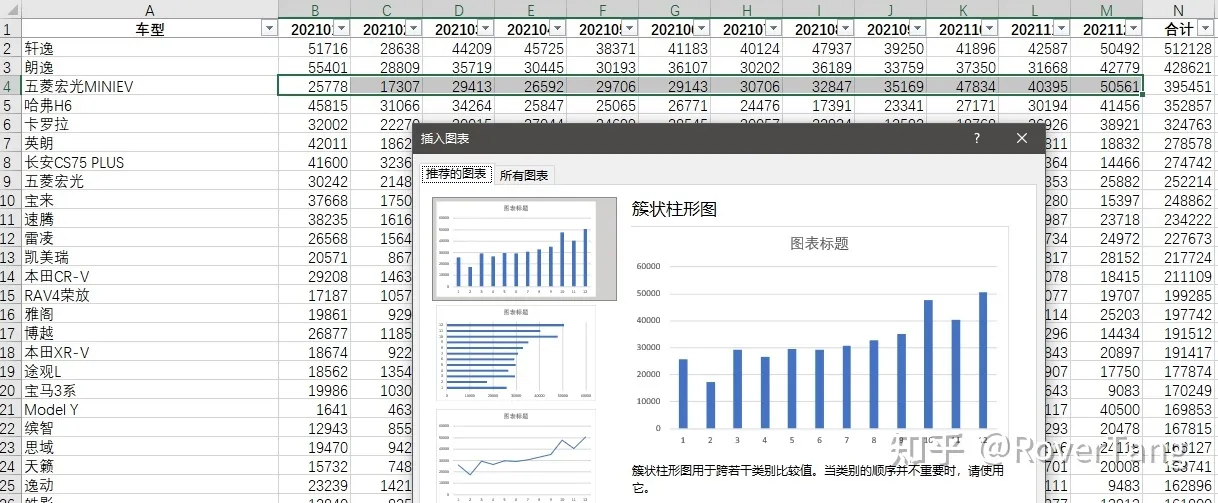Close the 插入图表 dialog with X
Image resolution: width=1218 pixels, height=503 pixels.
pyautogui.click(x=1022, y=139)
